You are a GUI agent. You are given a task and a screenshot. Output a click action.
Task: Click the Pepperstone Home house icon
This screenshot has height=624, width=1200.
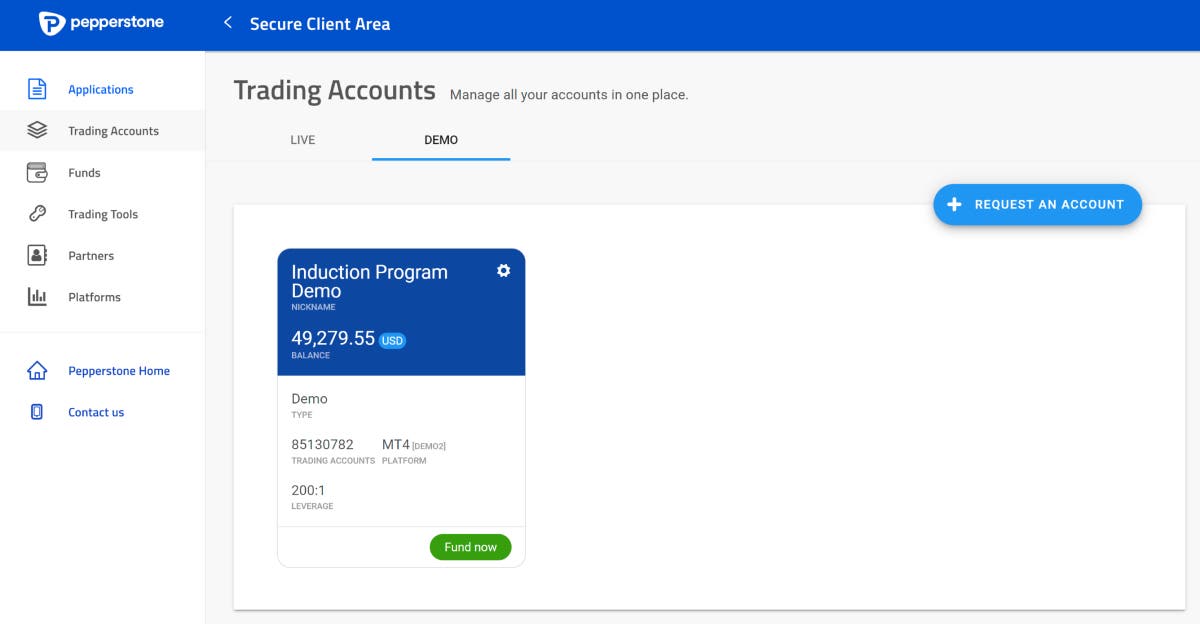pos(37,370)
